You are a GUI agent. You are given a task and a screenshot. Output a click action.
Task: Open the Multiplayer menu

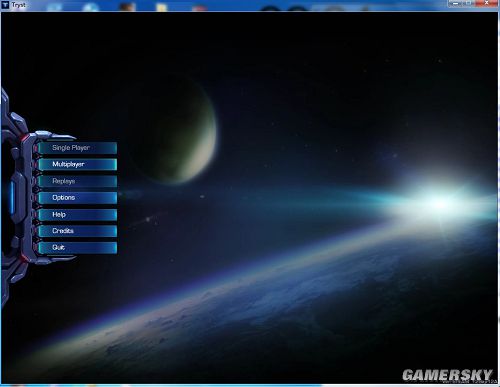point(77,164)
